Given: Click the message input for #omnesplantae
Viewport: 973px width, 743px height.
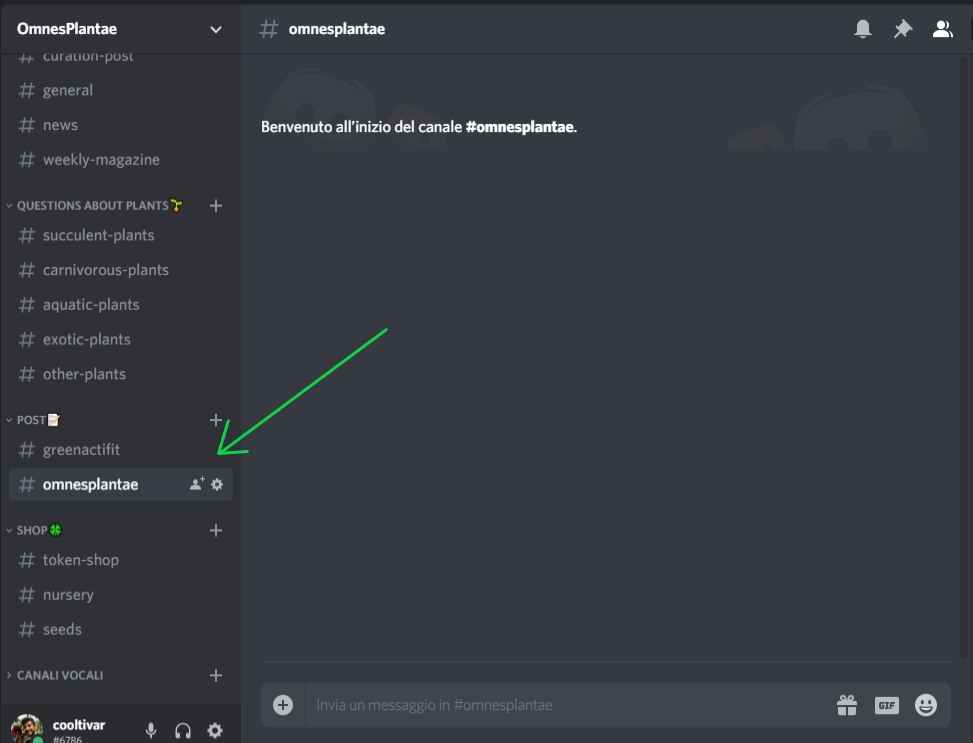Looking at the screenshot, I should tap(568, 705).
